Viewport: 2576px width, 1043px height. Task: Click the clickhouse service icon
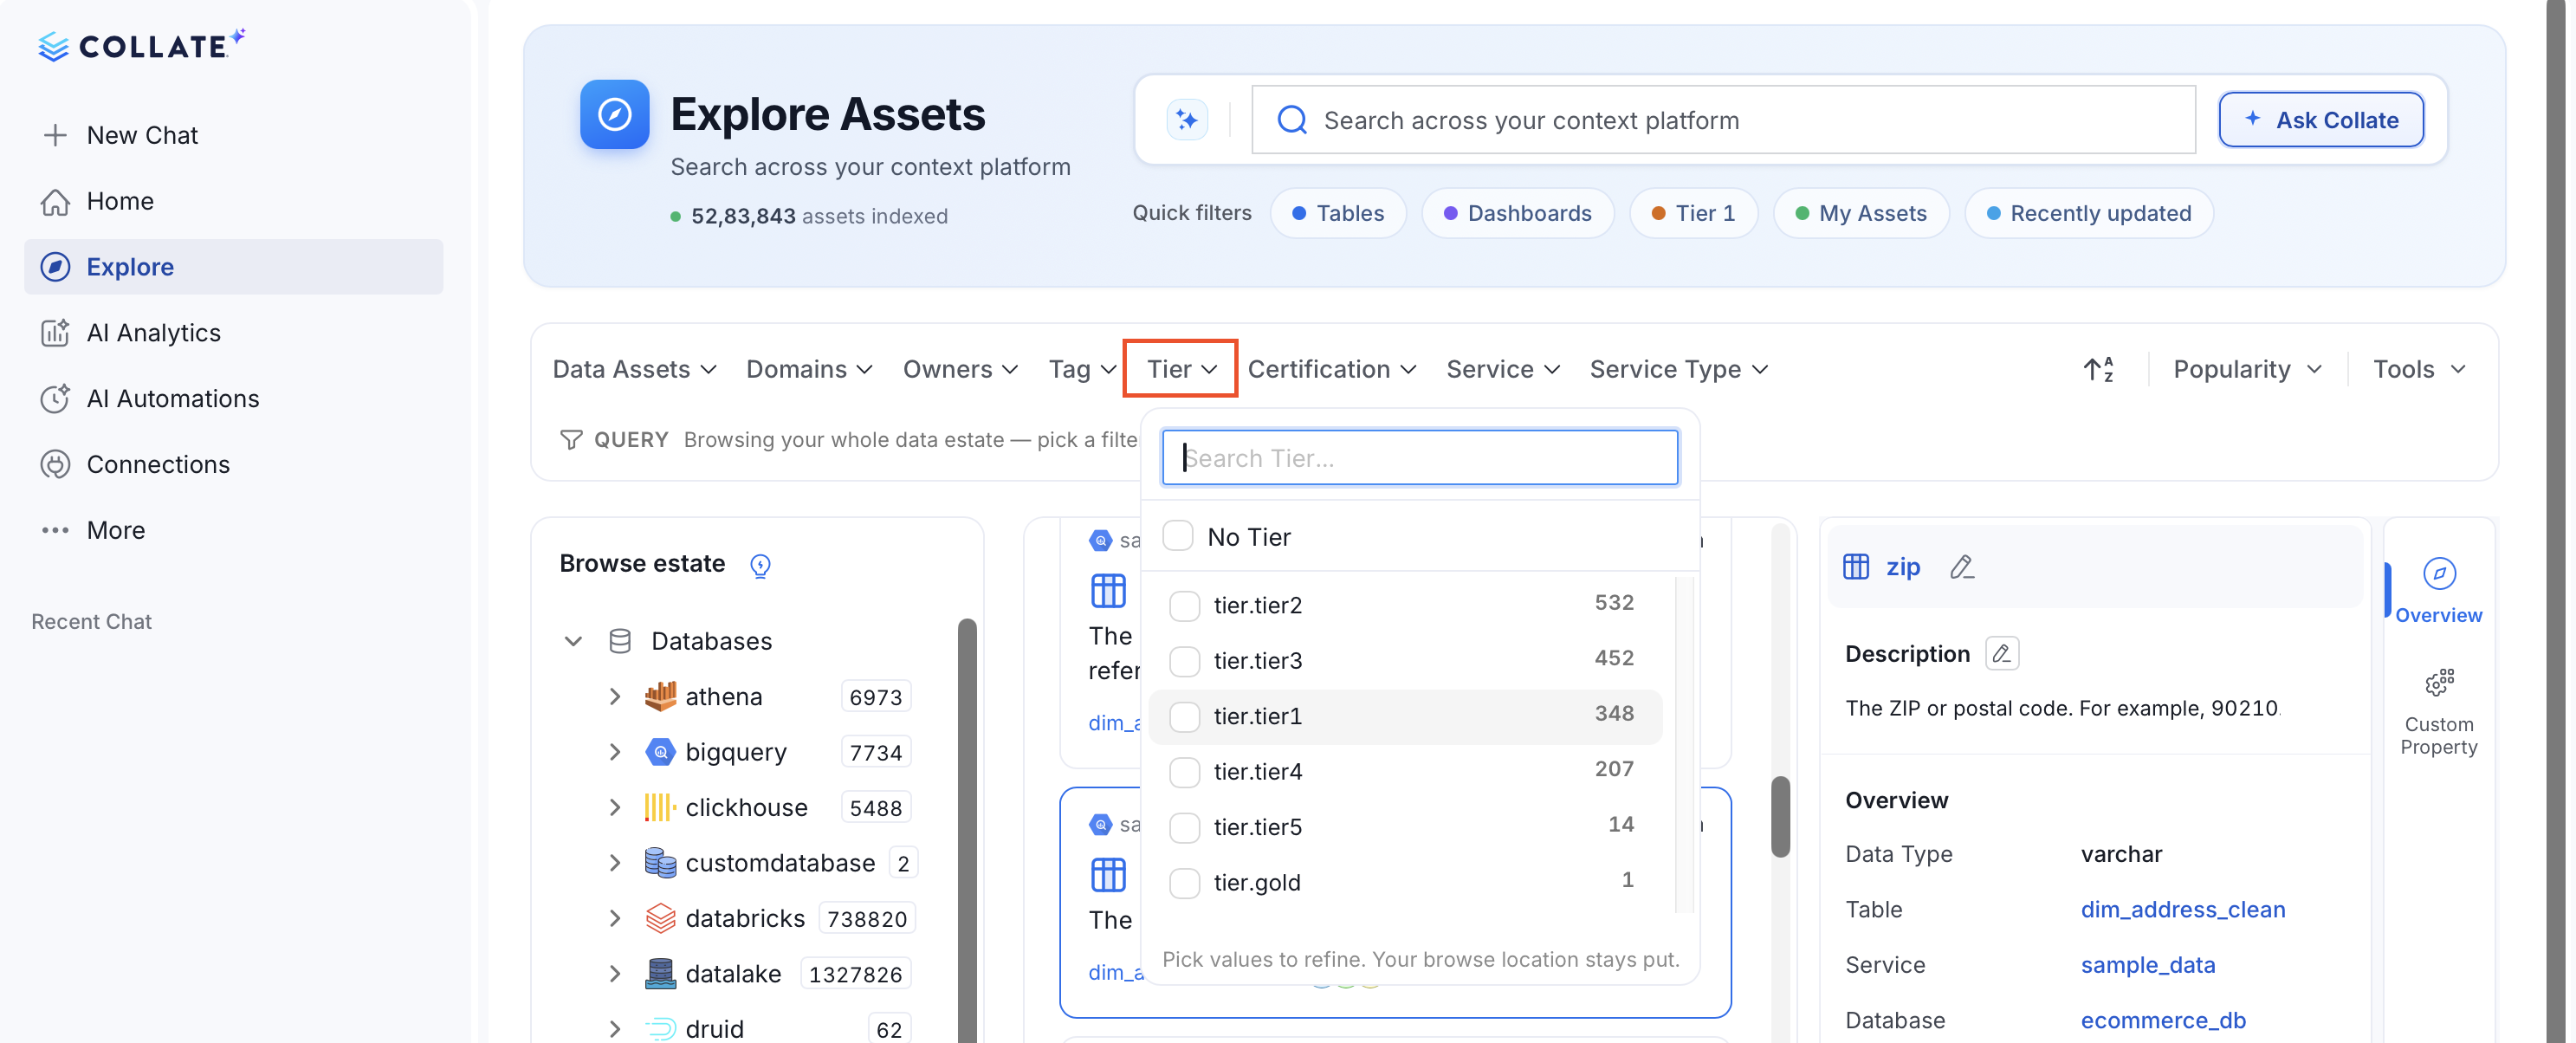(660, 807)
